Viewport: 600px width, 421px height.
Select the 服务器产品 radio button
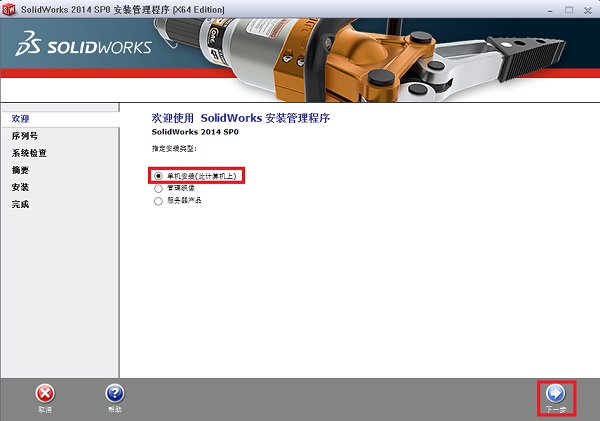[x=158, y=201]
